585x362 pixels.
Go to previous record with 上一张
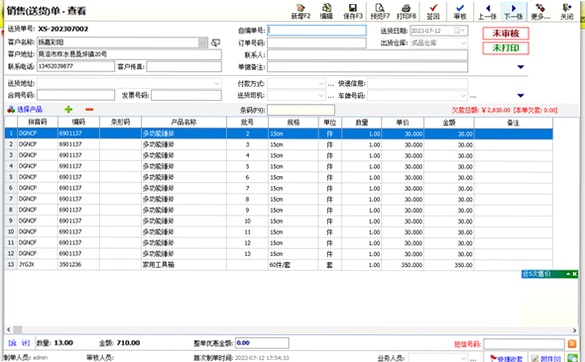pos(487,12)
